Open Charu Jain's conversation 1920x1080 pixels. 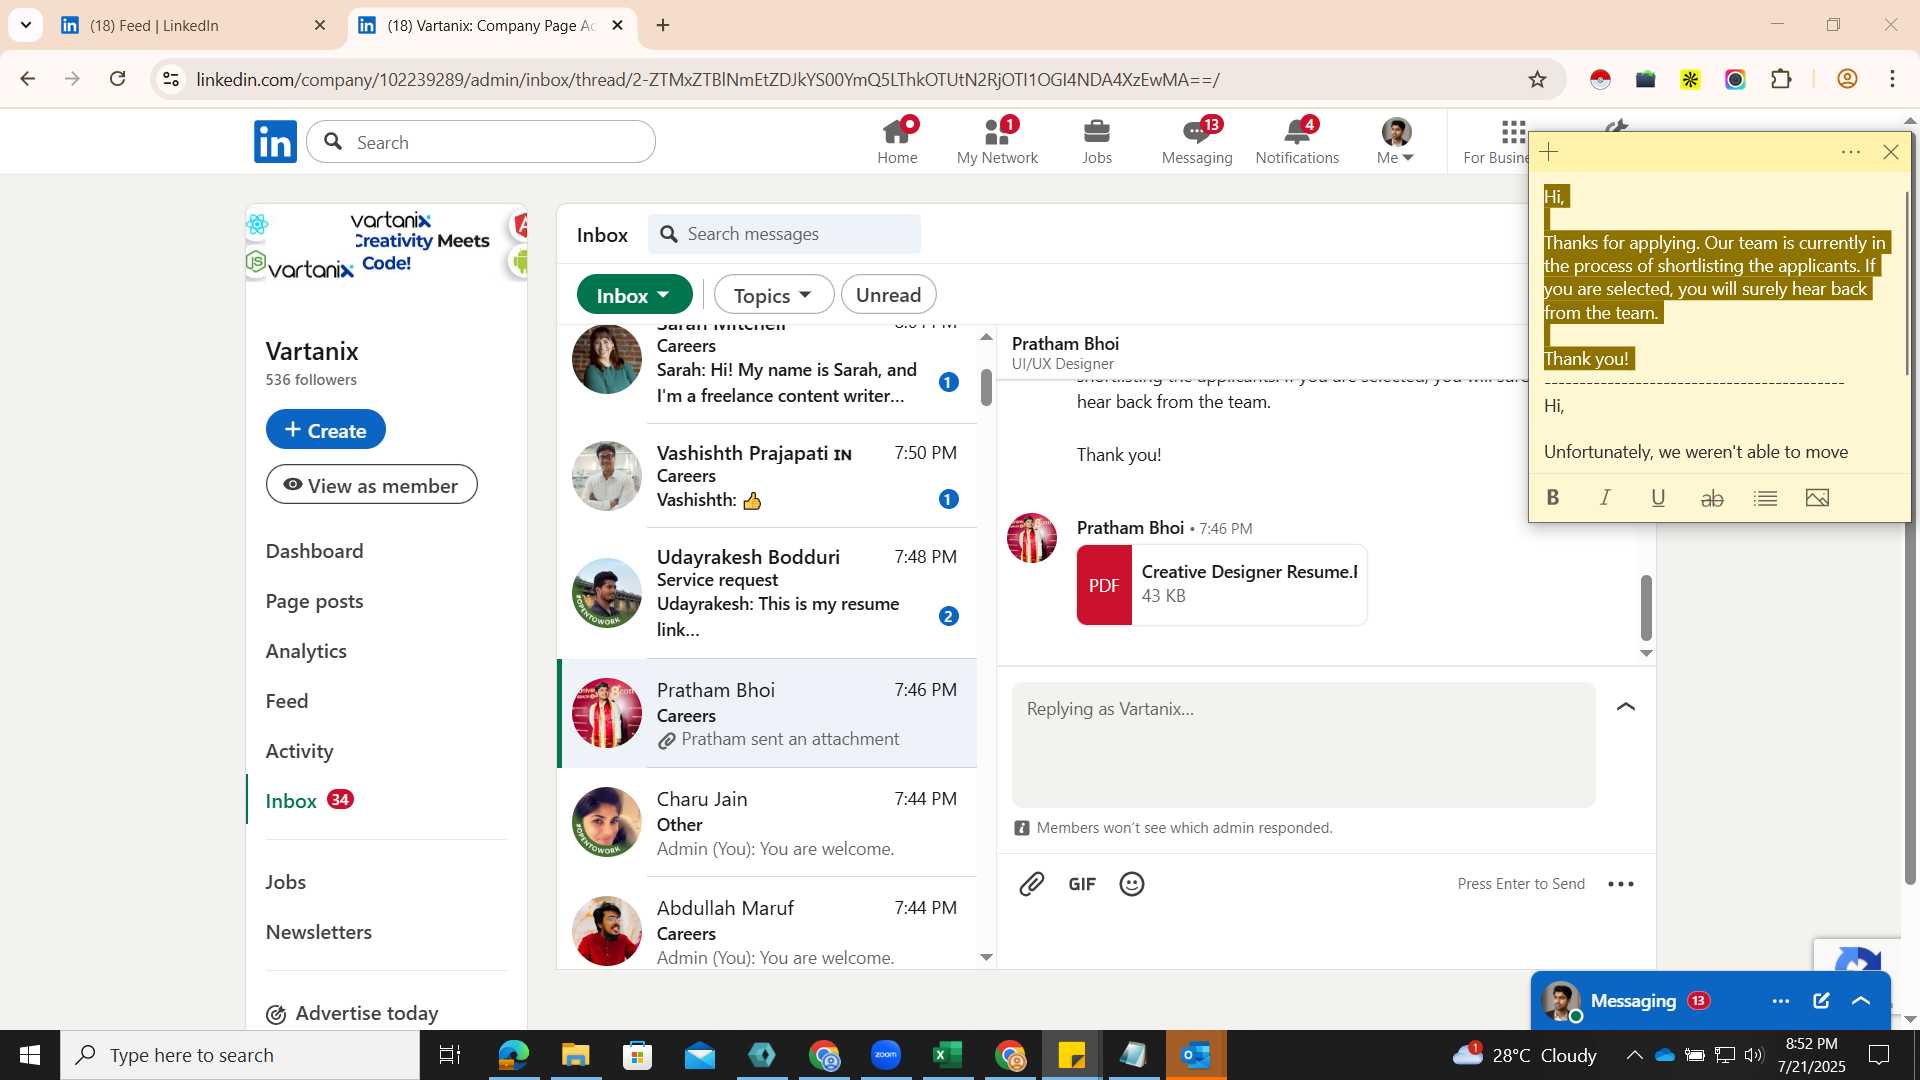tap(767, 823)
